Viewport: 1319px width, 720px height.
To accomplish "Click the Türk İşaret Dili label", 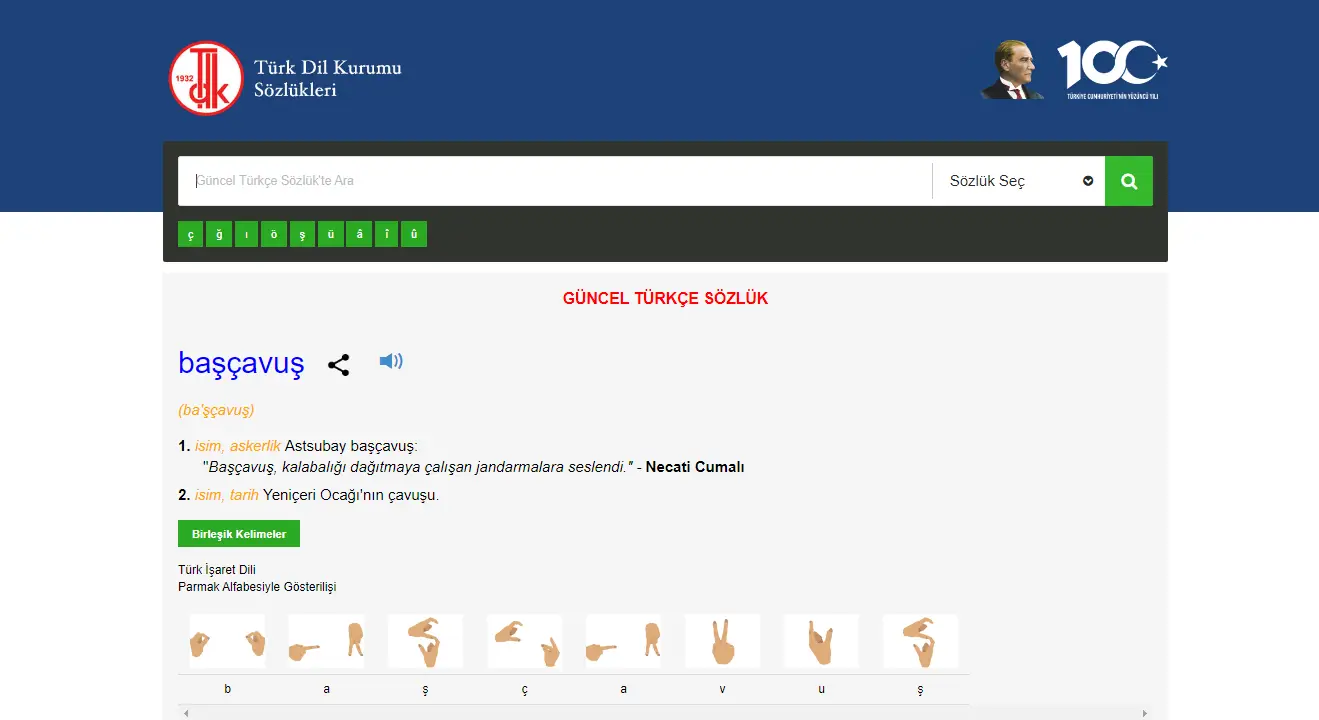I will click(x=217, y=570).
